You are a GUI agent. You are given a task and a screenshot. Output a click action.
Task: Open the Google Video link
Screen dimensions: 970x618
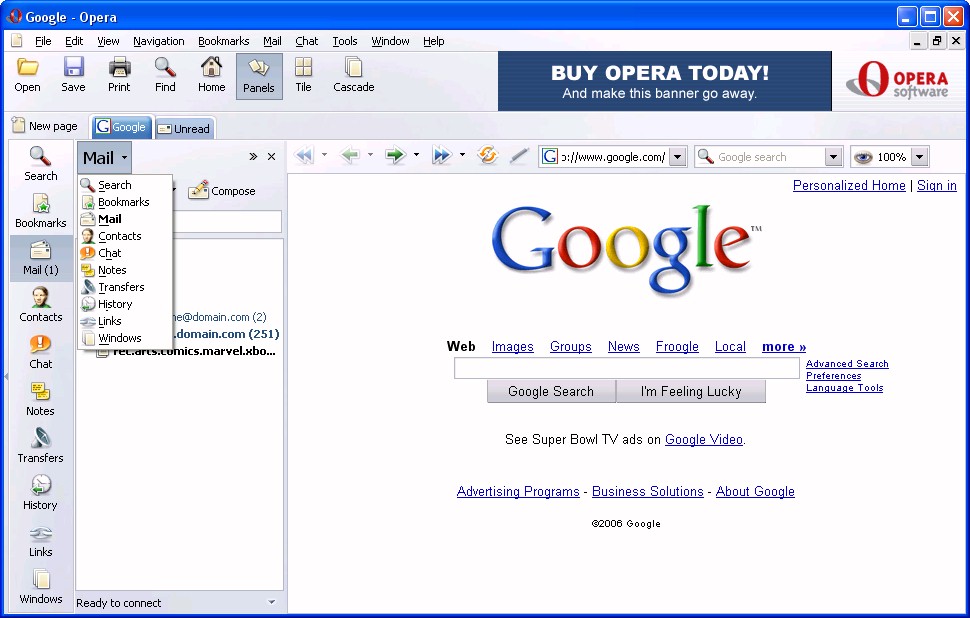[703, 439]
